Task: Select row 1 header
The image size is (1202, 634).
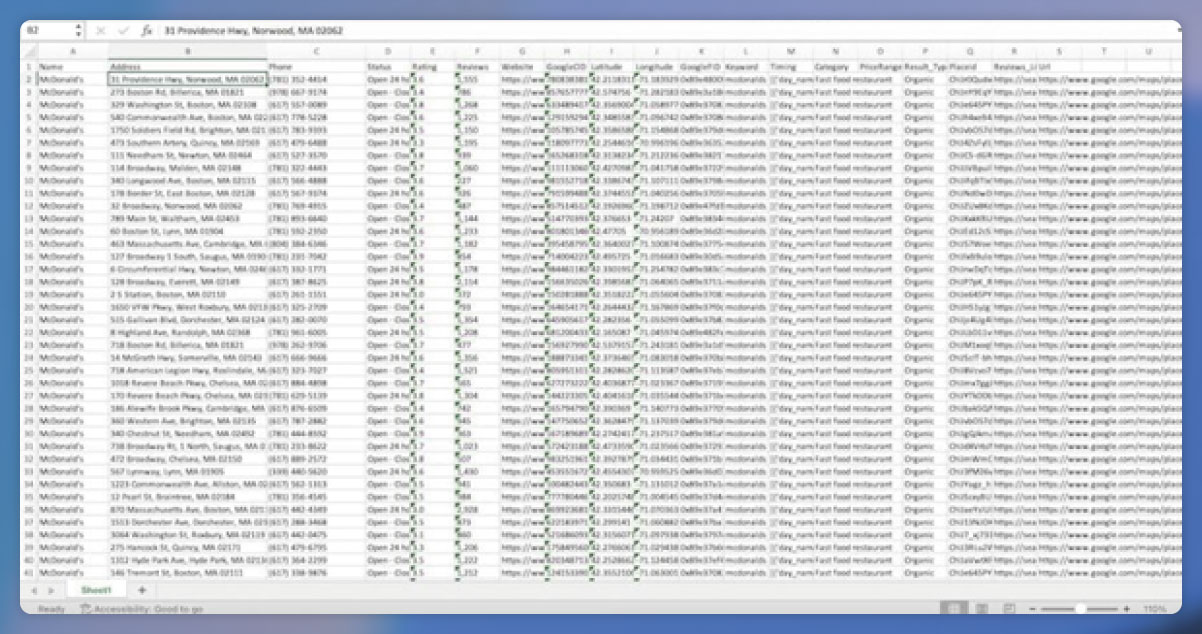Action: pyautogui.click(x=29, y=66)
